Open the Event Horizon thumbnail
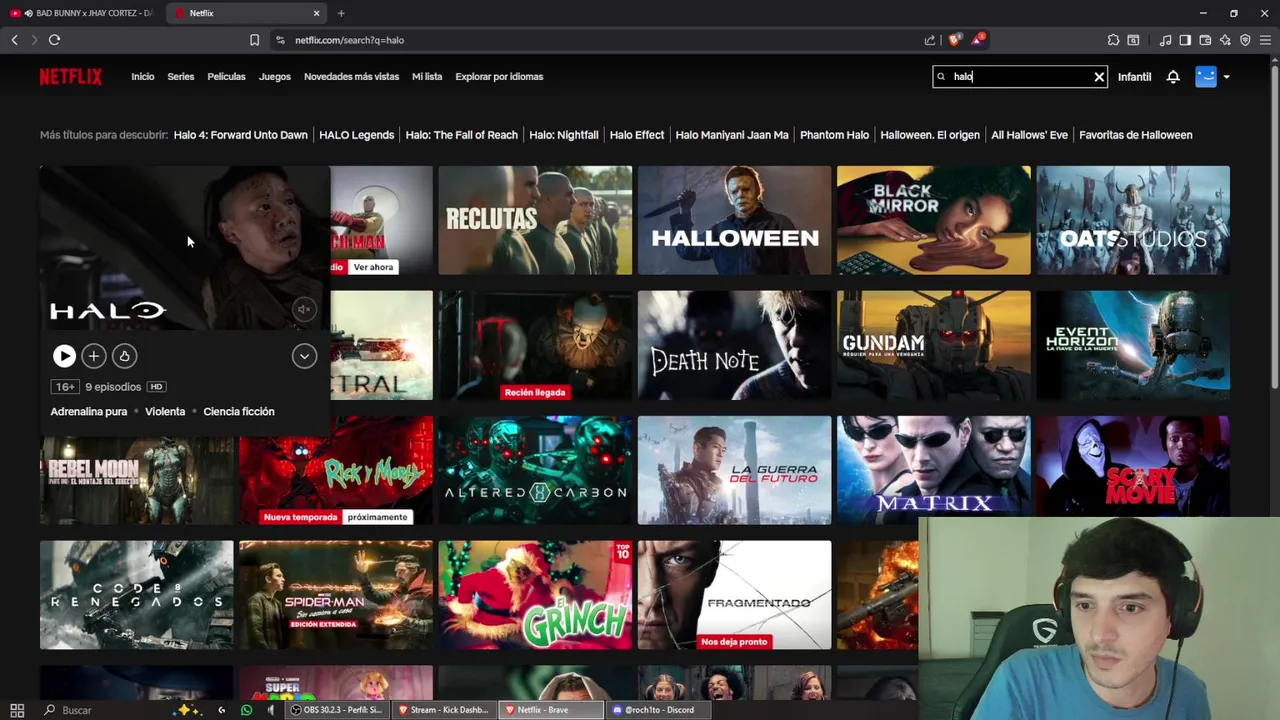The width and height of the screenshot is (1280, 720). pos(1133,345)
